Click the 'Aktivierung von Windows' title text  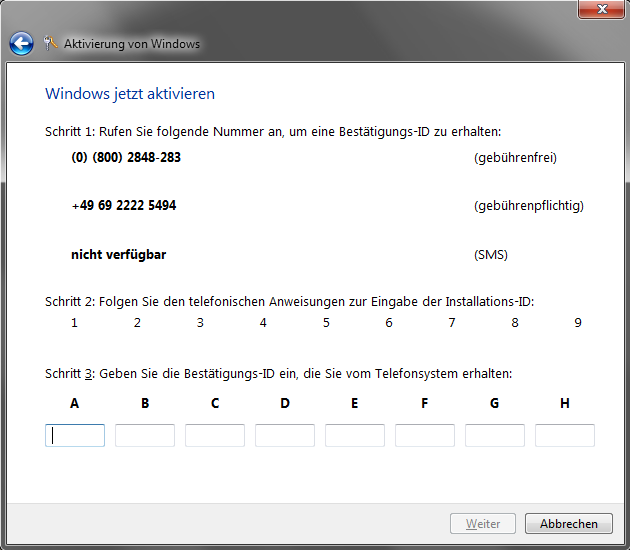(132, 43)
